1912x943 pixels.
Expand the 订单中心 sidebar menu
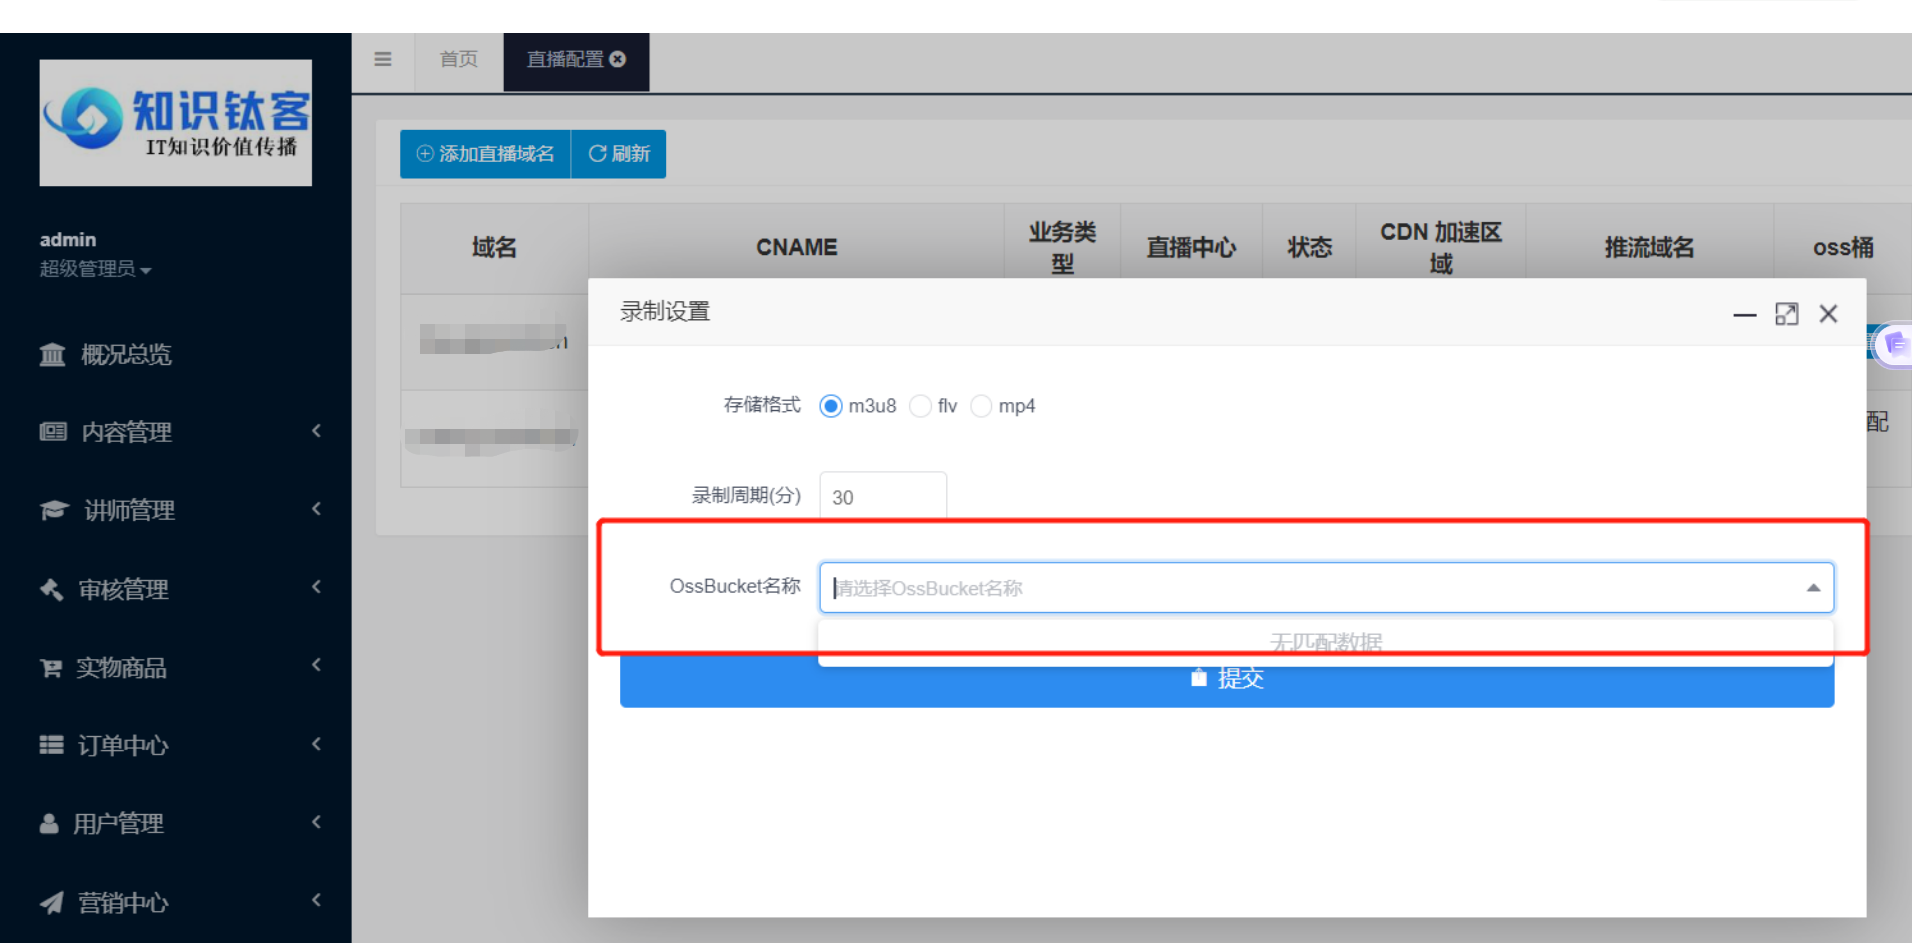click(176, 745)
